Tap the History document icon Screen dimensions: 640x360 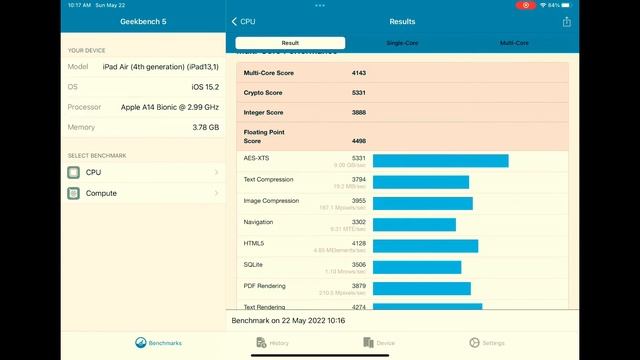[x=261, y=342]
